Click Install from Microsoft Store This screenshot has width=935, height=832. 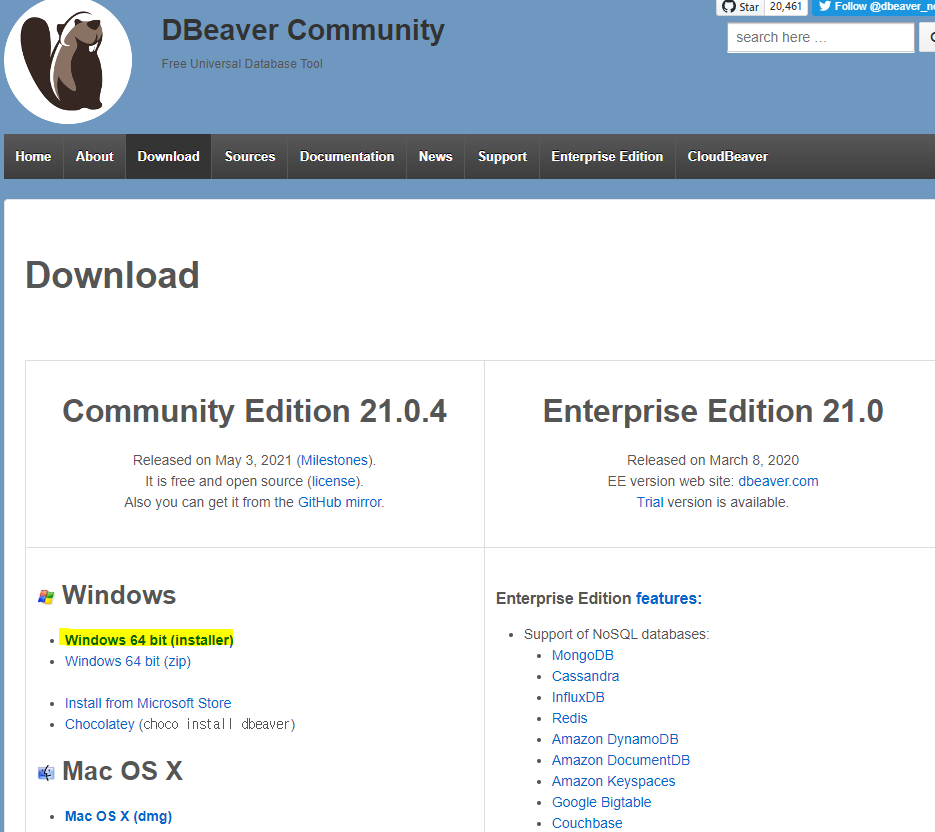[148, 703]
